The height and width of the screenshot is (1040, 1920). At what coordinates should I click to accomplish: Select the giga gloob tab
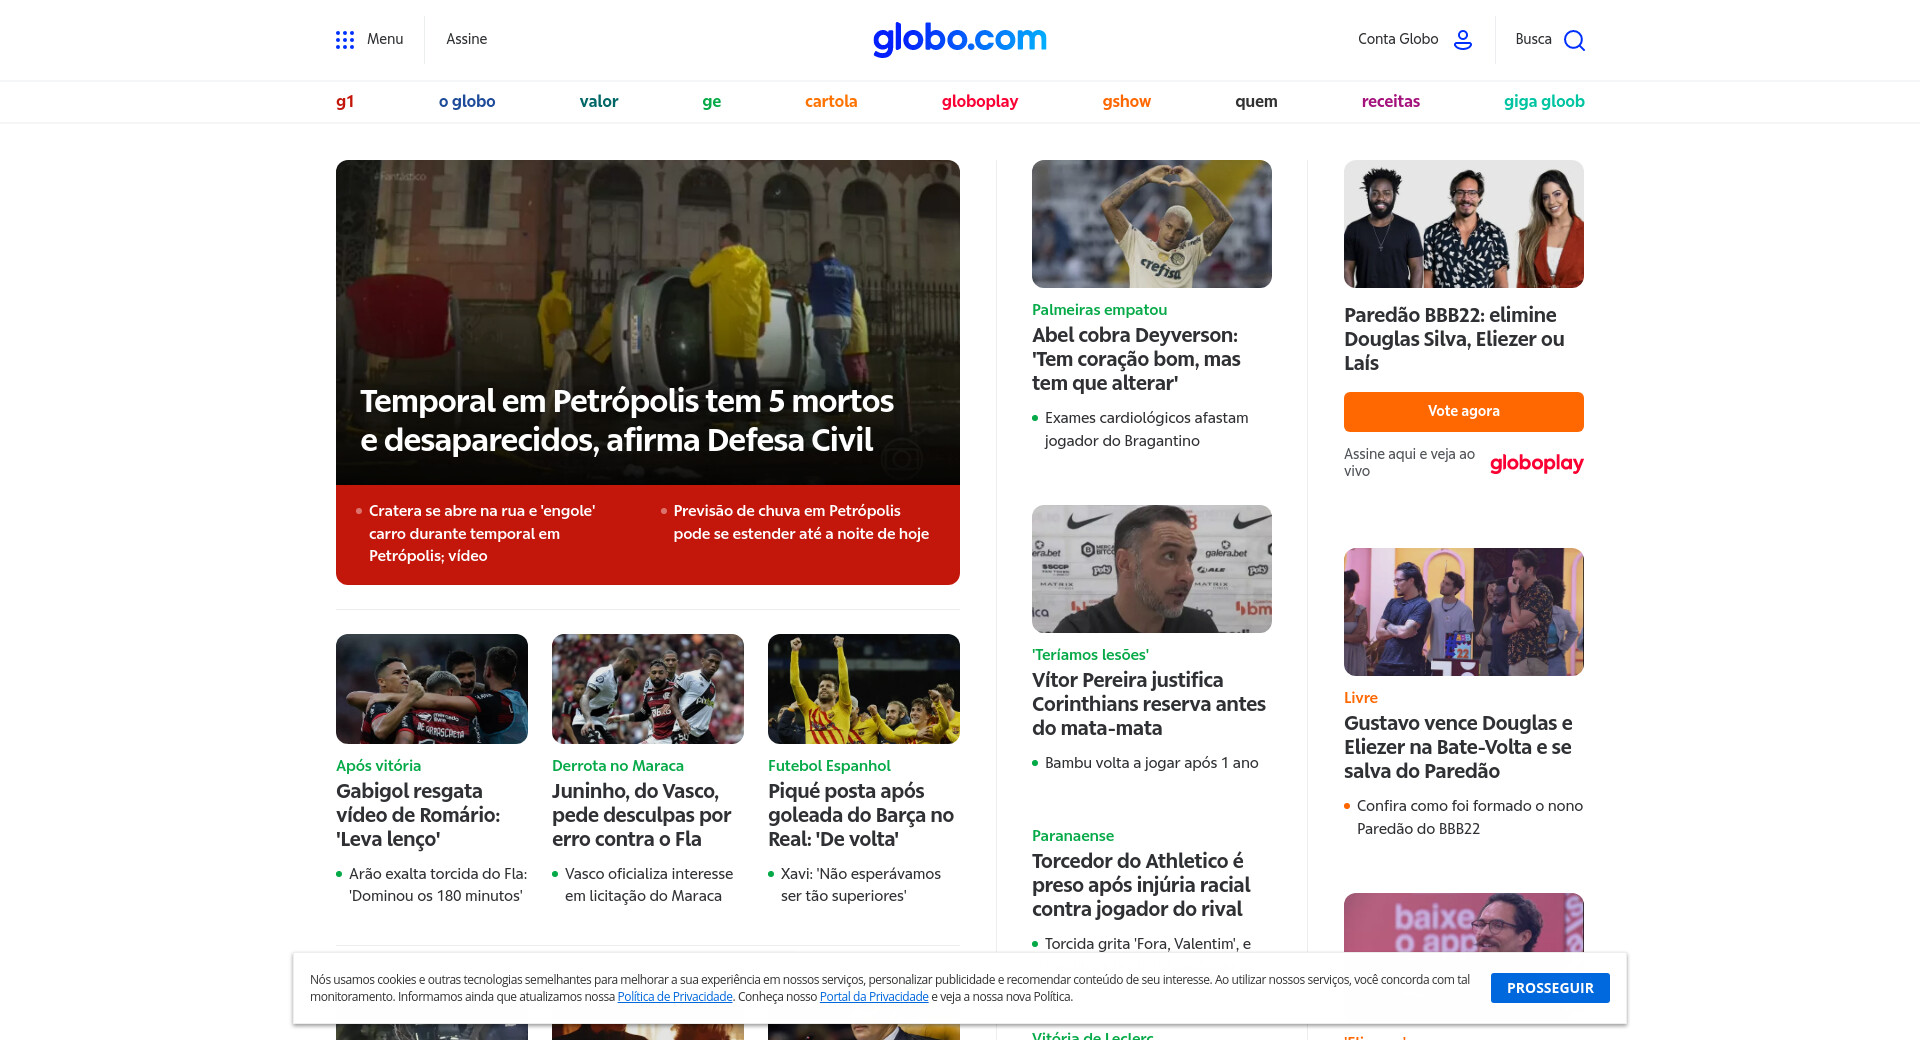tap(1543, 101)
